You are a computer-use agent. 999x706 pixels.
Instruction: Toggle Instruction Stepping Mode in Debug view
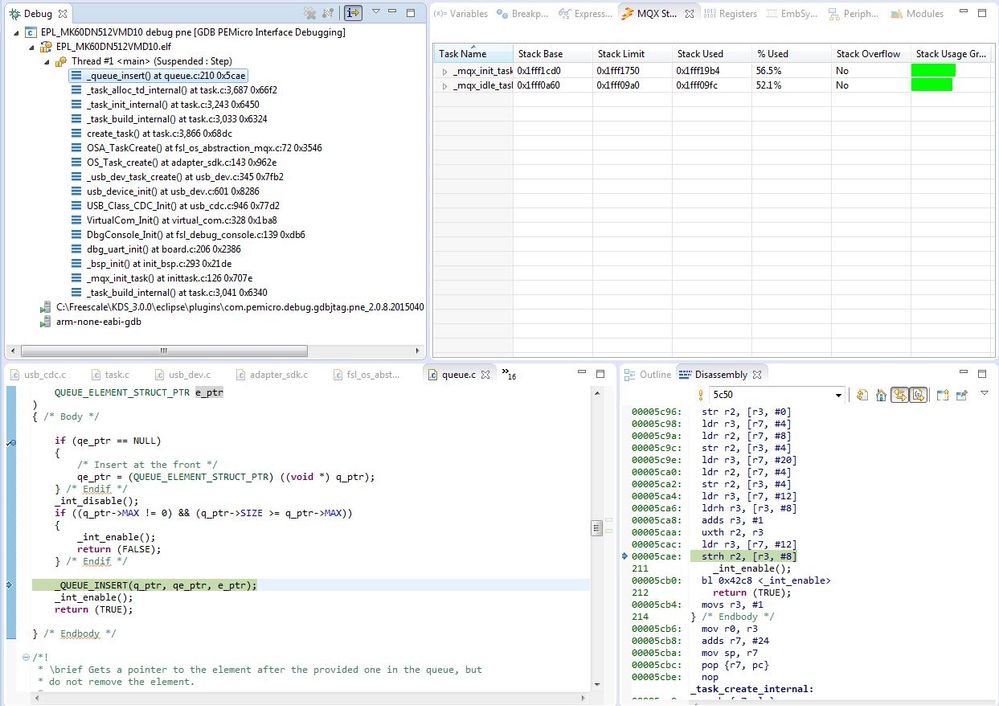(x=353, y=13)
